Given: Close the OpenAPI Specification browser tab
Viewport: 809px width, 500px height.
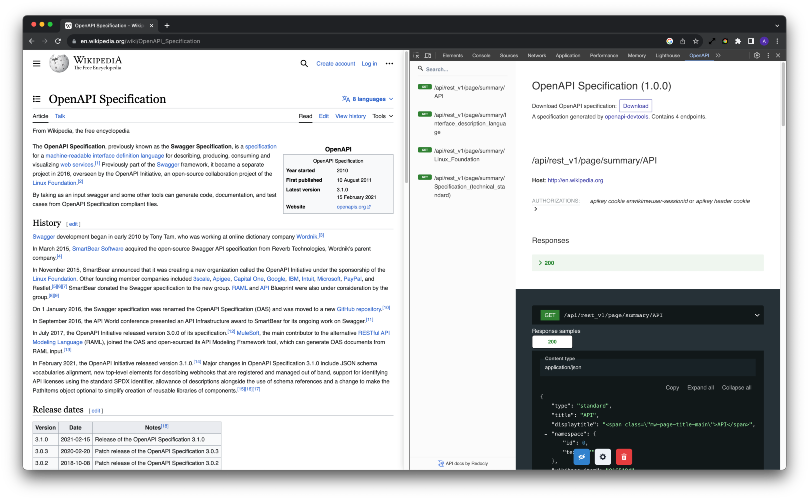Looking at the screenshot, I should tap(151, 25).
